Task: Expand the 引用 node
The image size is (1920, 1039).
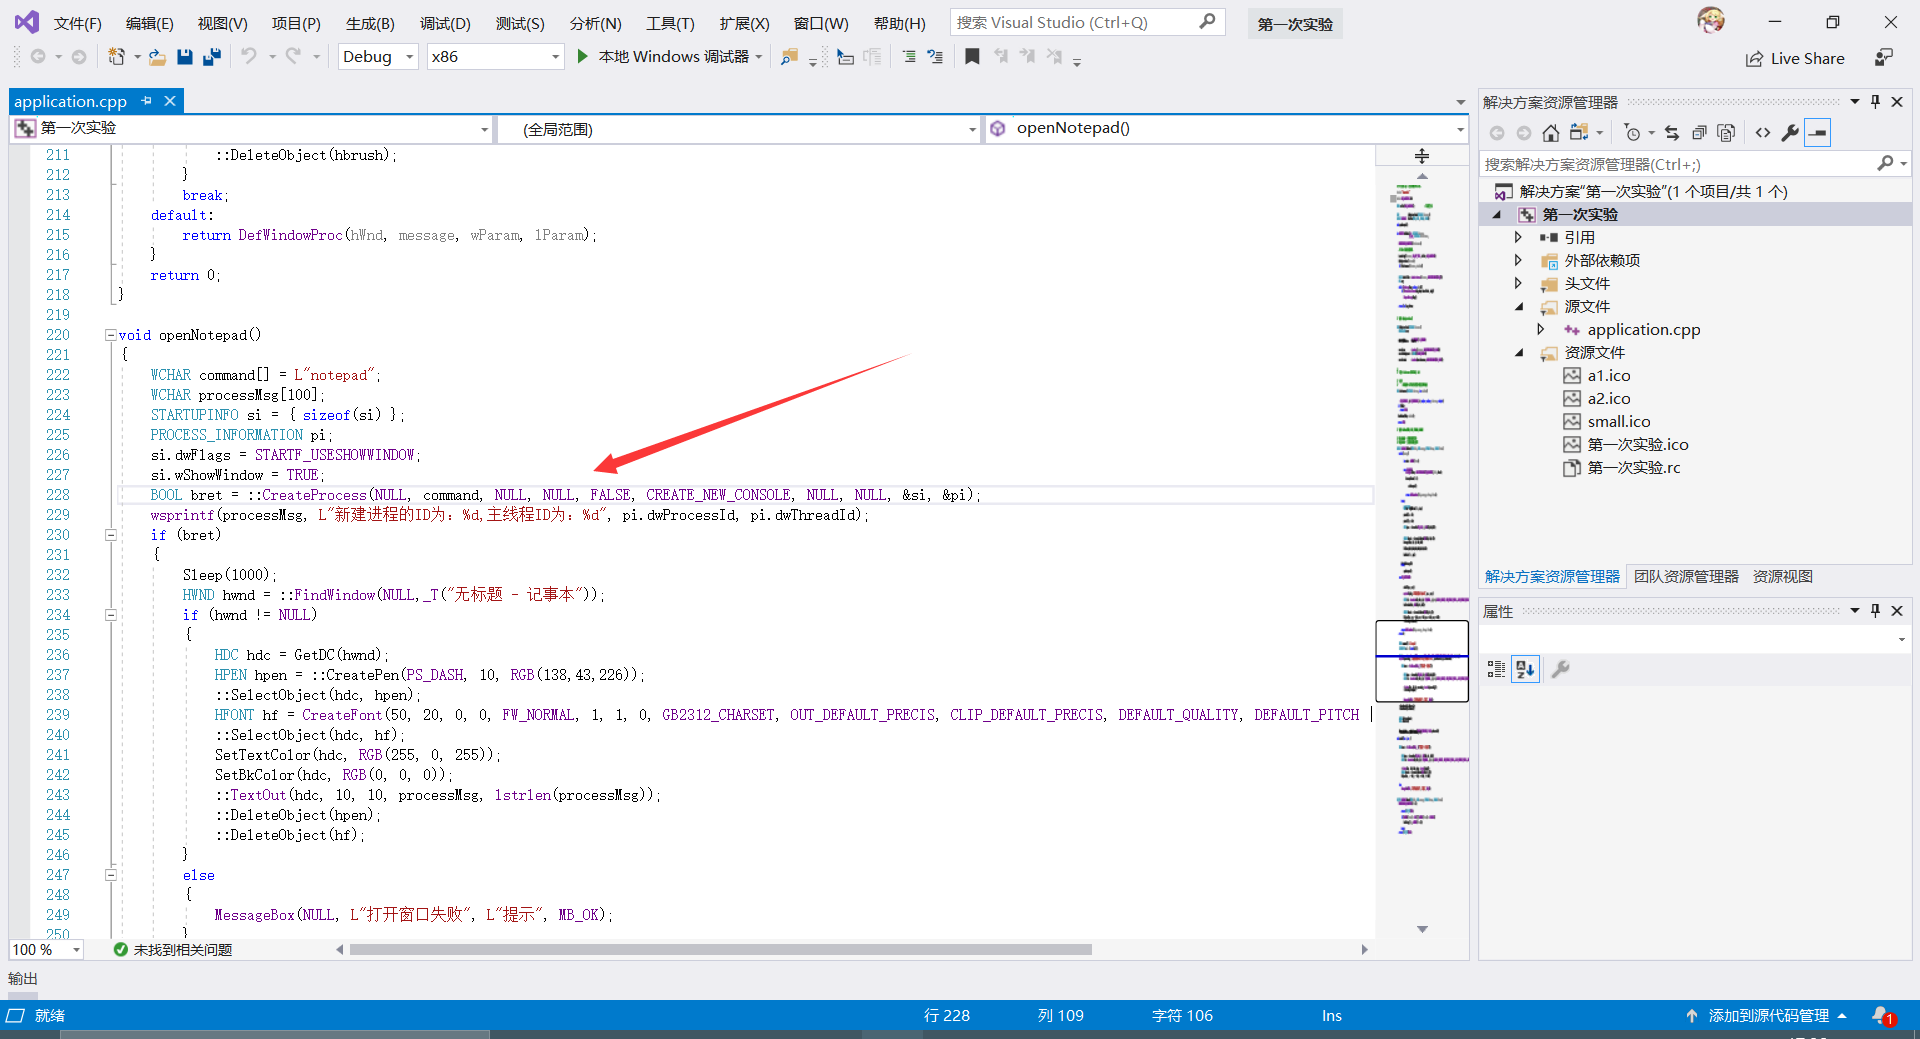Action: (1518, 237)
